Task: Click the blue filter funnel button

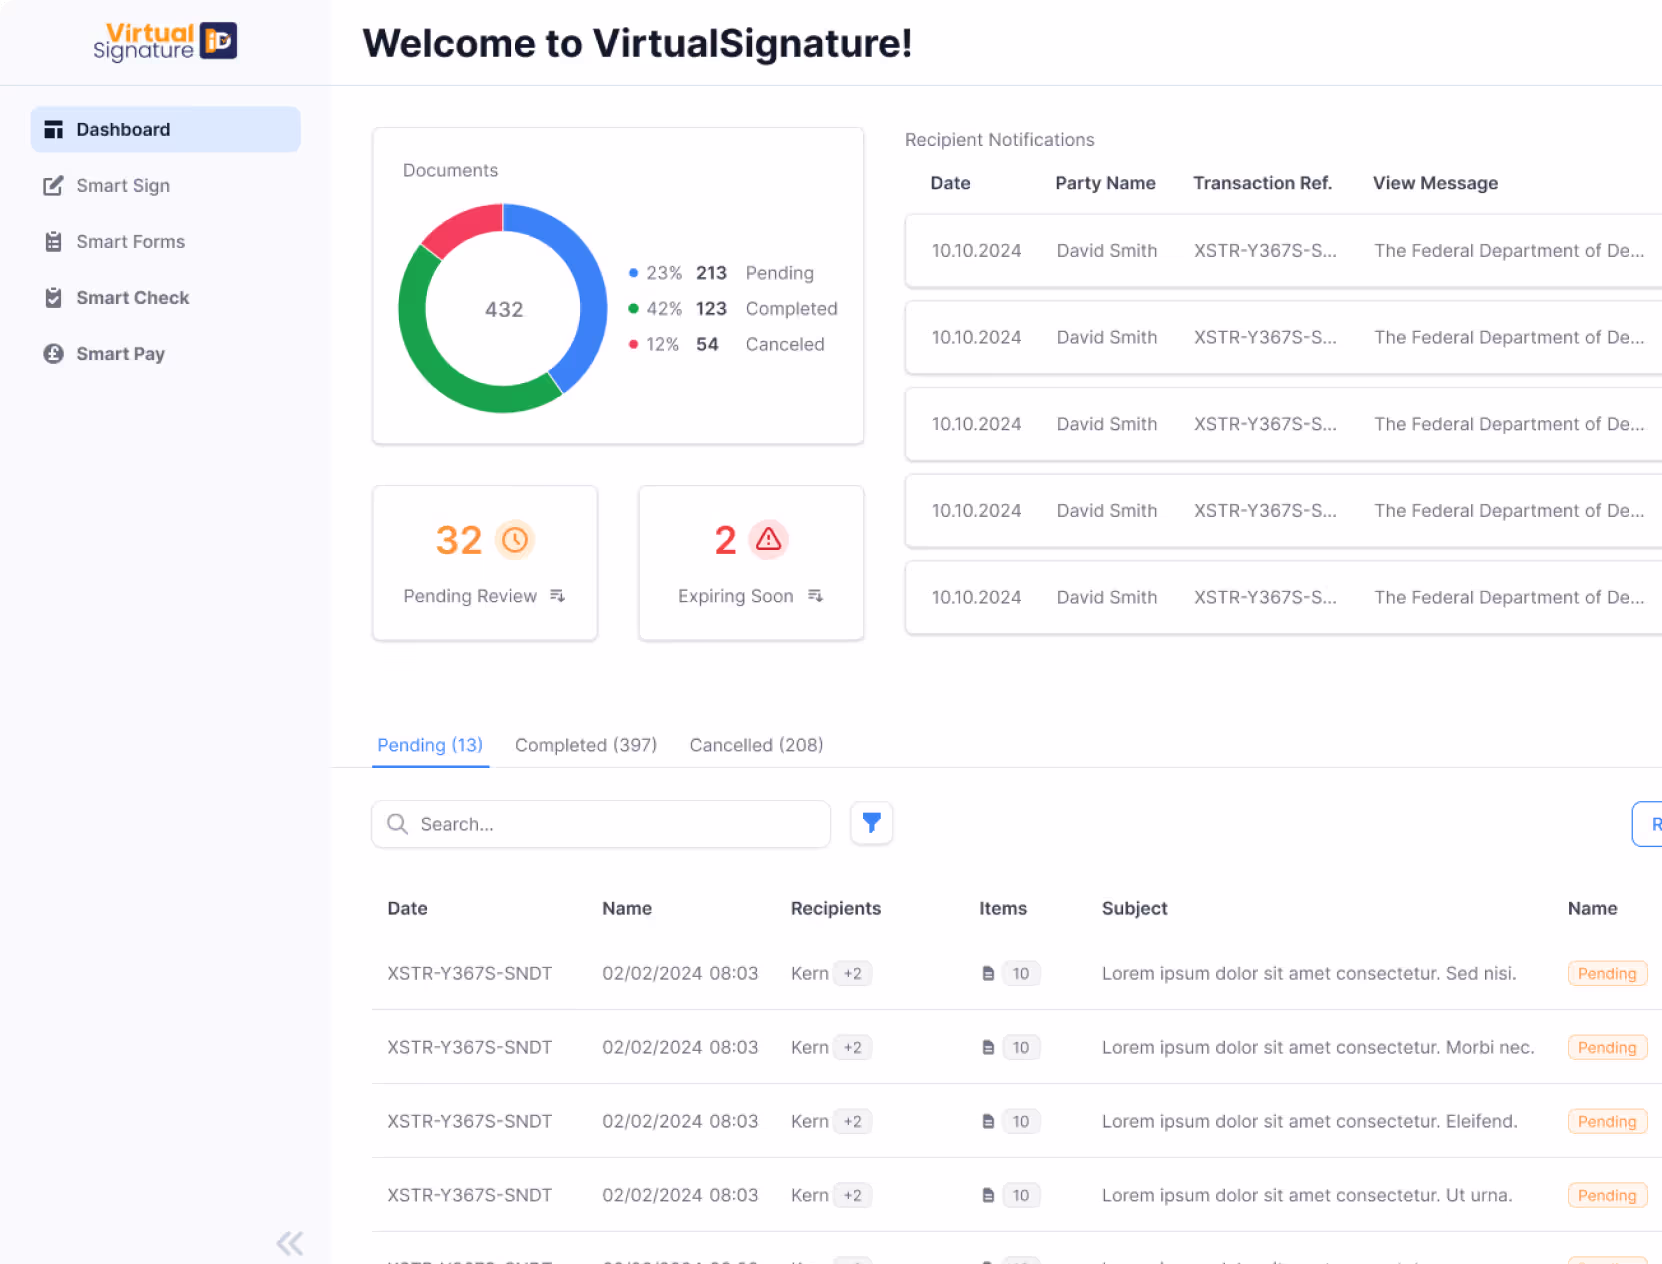Action: (872, 823)
